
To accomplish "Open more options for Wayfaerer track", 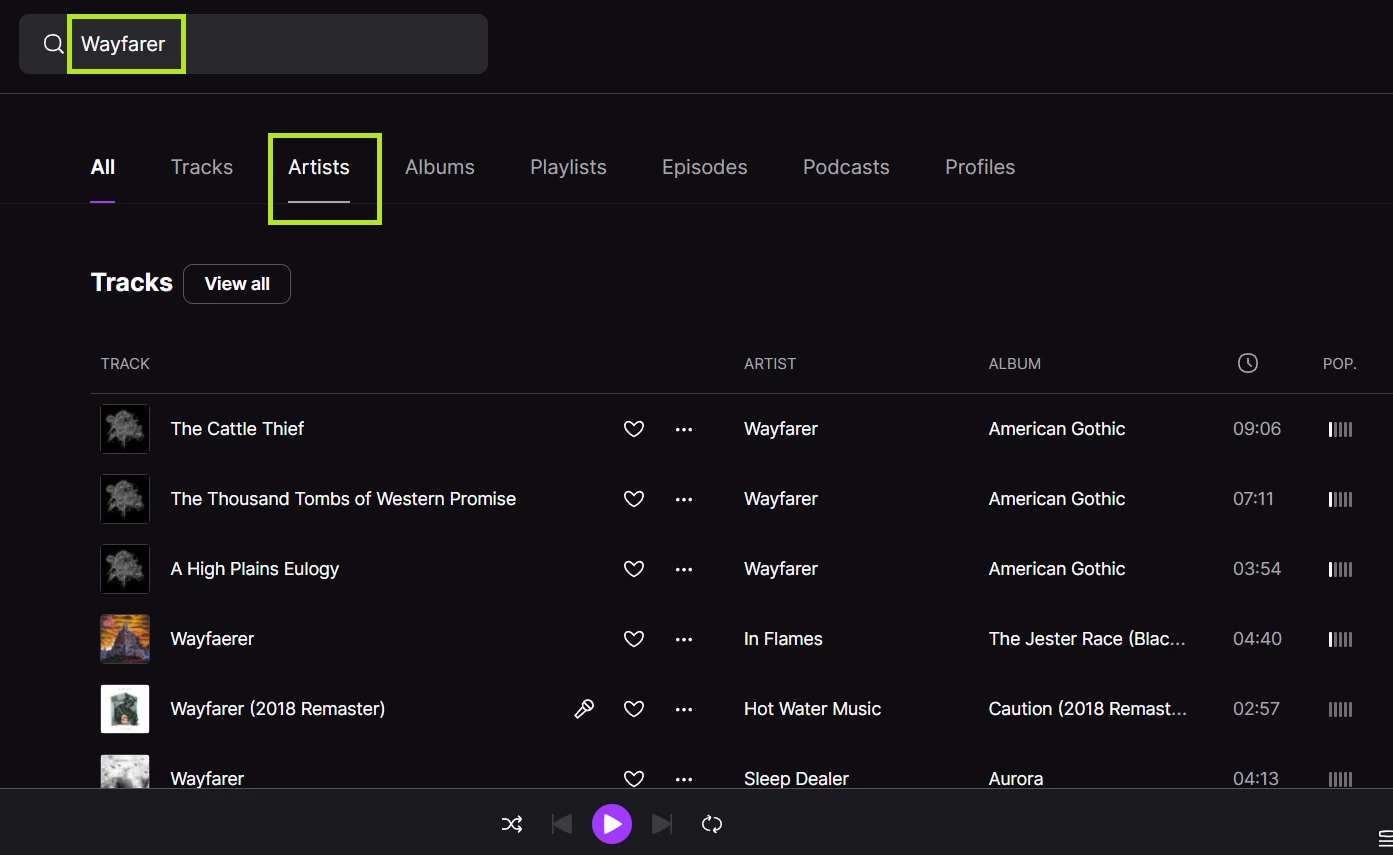I will [x=684, y=639].
